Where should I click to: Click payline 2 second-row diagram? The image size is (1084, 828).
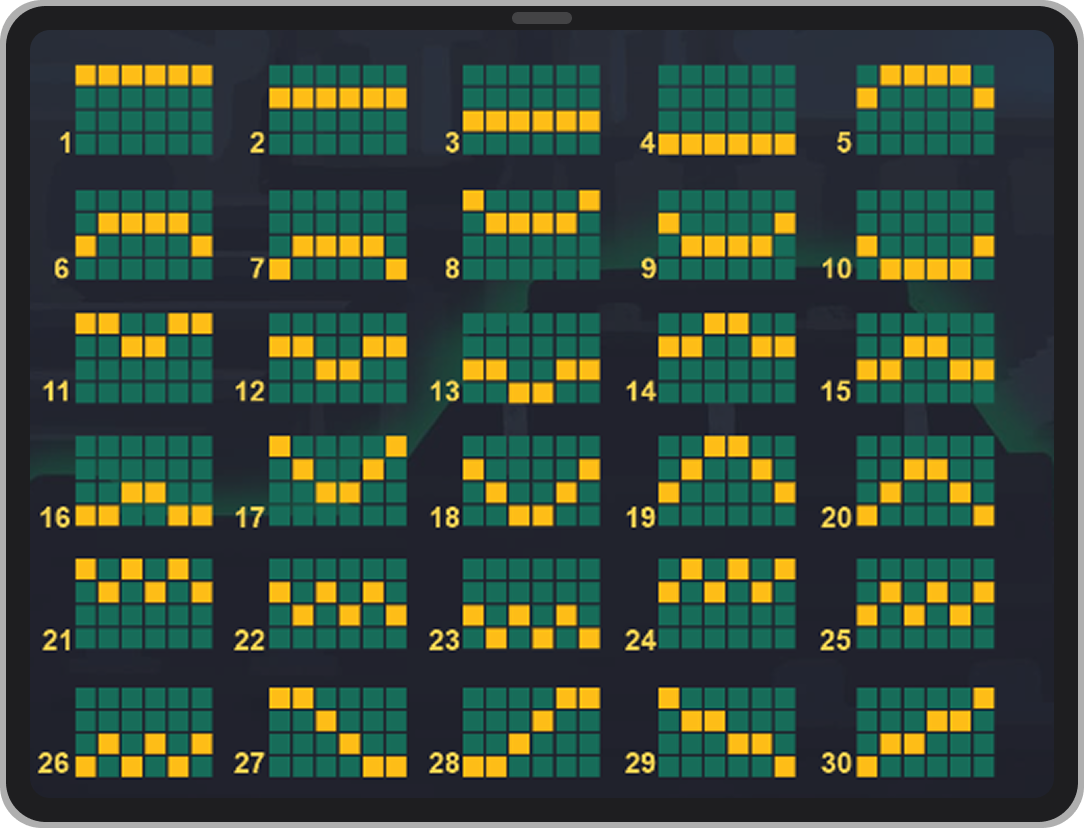pyautogui.click(x=338, y=110)
